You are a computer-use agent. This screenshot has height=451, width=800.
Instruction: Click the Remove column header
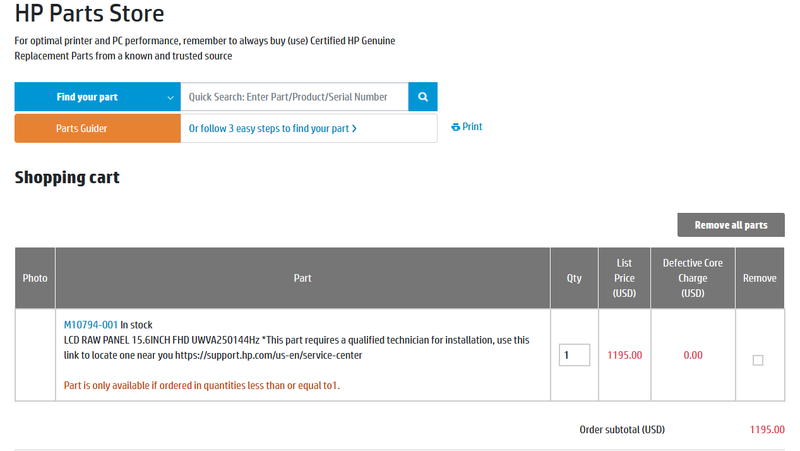click(x=760, y=278)
